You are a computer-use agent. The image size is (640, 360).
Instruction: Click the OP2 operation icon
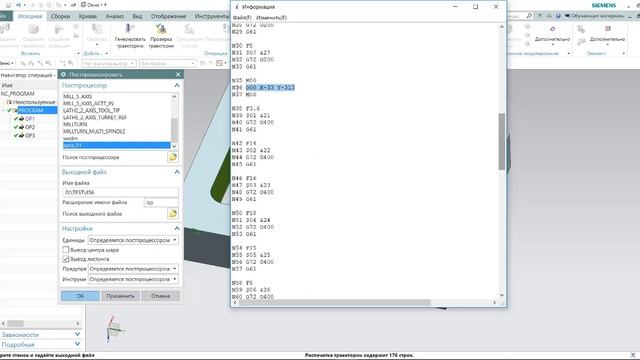(21, 127)
